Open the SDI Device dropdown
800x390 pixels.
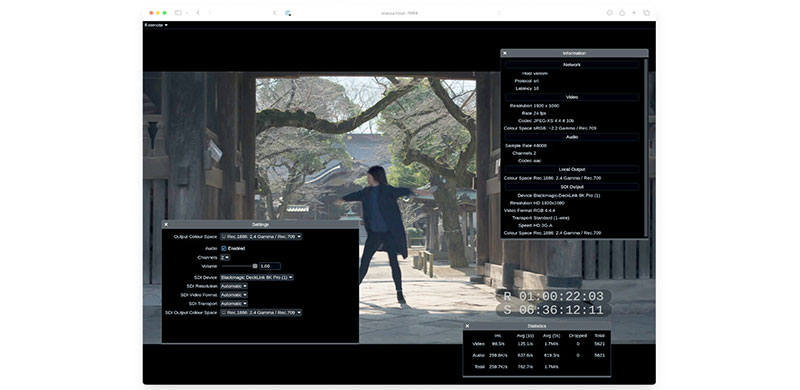257,277
